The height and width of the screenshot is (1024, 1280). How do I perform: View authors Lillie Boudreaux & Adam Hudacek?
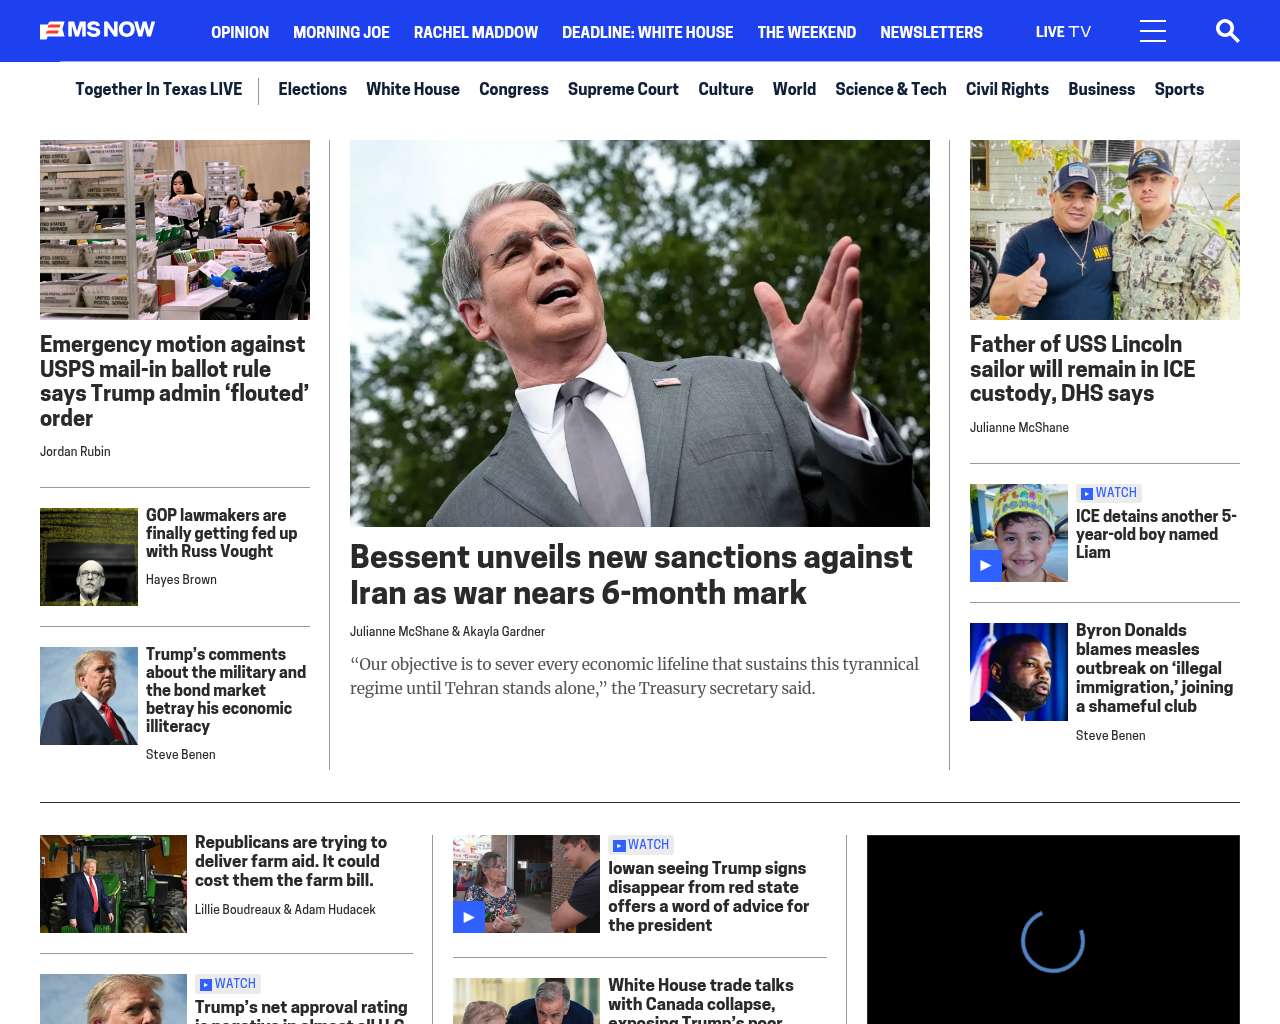[x=285, y=910]
